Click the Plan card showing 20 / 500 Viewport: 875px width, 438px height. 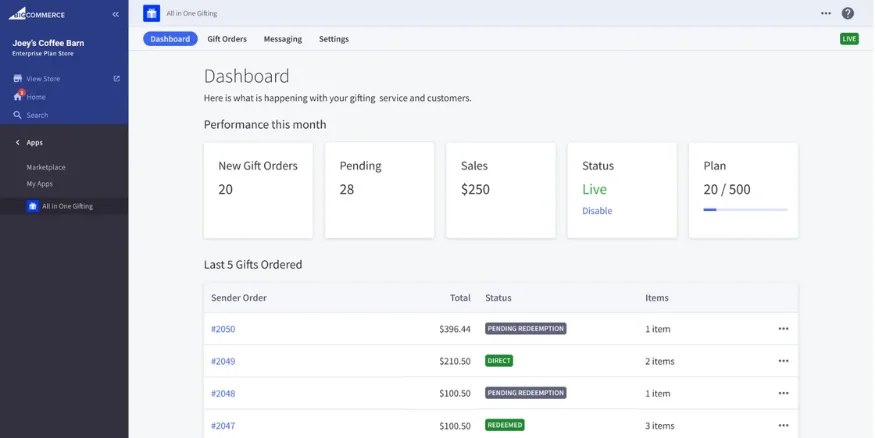(743, 190)
